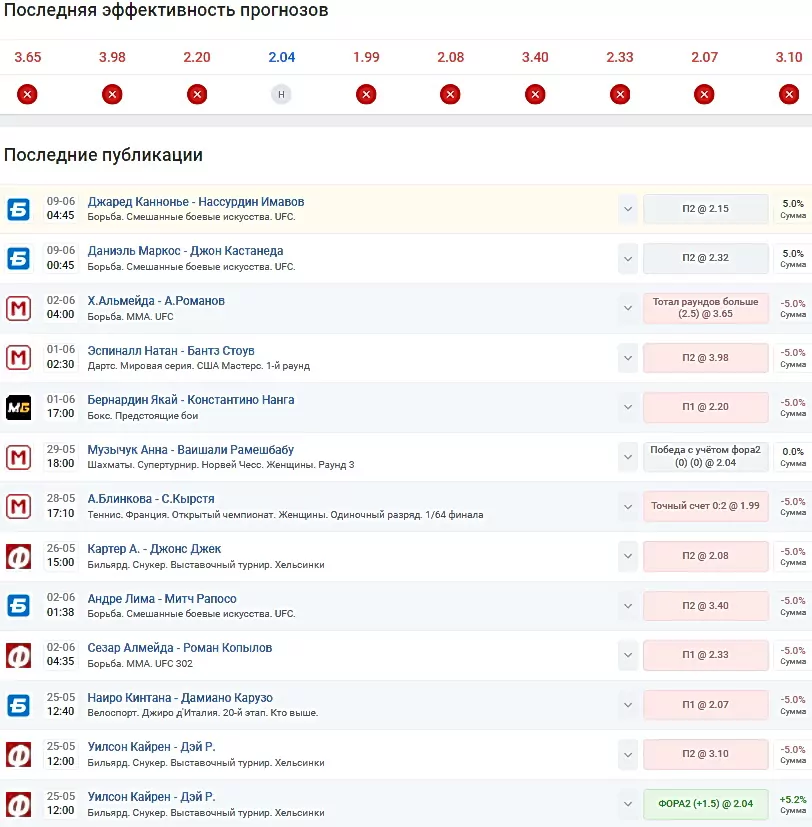This screenshot has width=812, height=827.
Task: Click the П1 @ 2.33 bet button
Action: pos(705,655)
